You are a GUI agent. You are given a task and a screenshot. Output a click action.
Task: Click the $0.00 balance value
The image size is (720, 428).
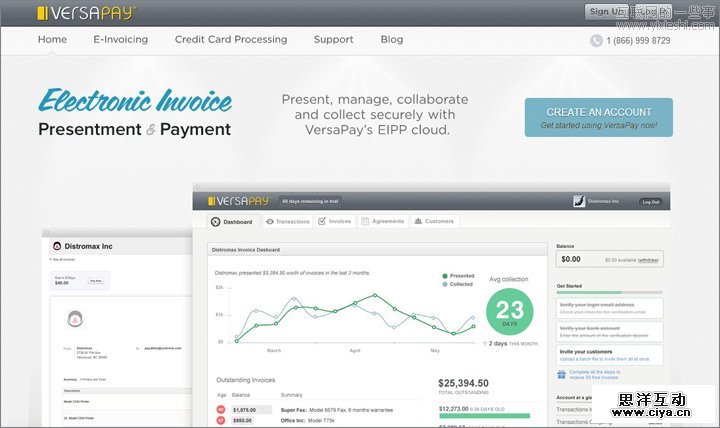click(x=571, y=259)
